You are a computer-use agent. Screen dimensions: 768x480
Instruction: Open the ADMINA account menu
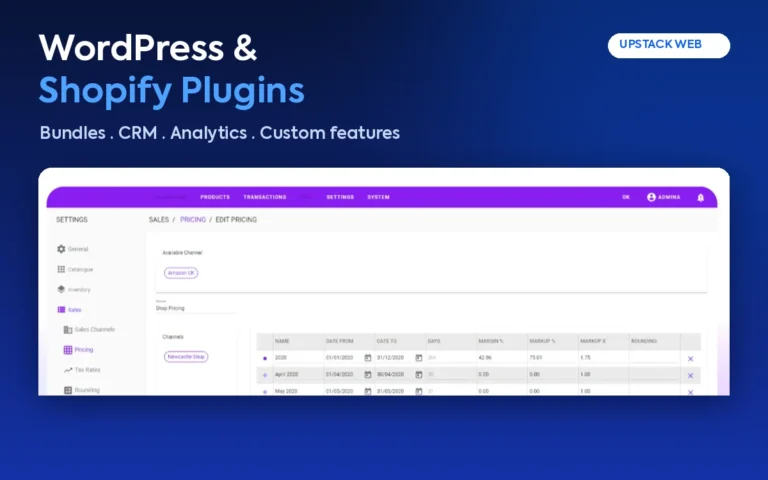pos(664,197)
